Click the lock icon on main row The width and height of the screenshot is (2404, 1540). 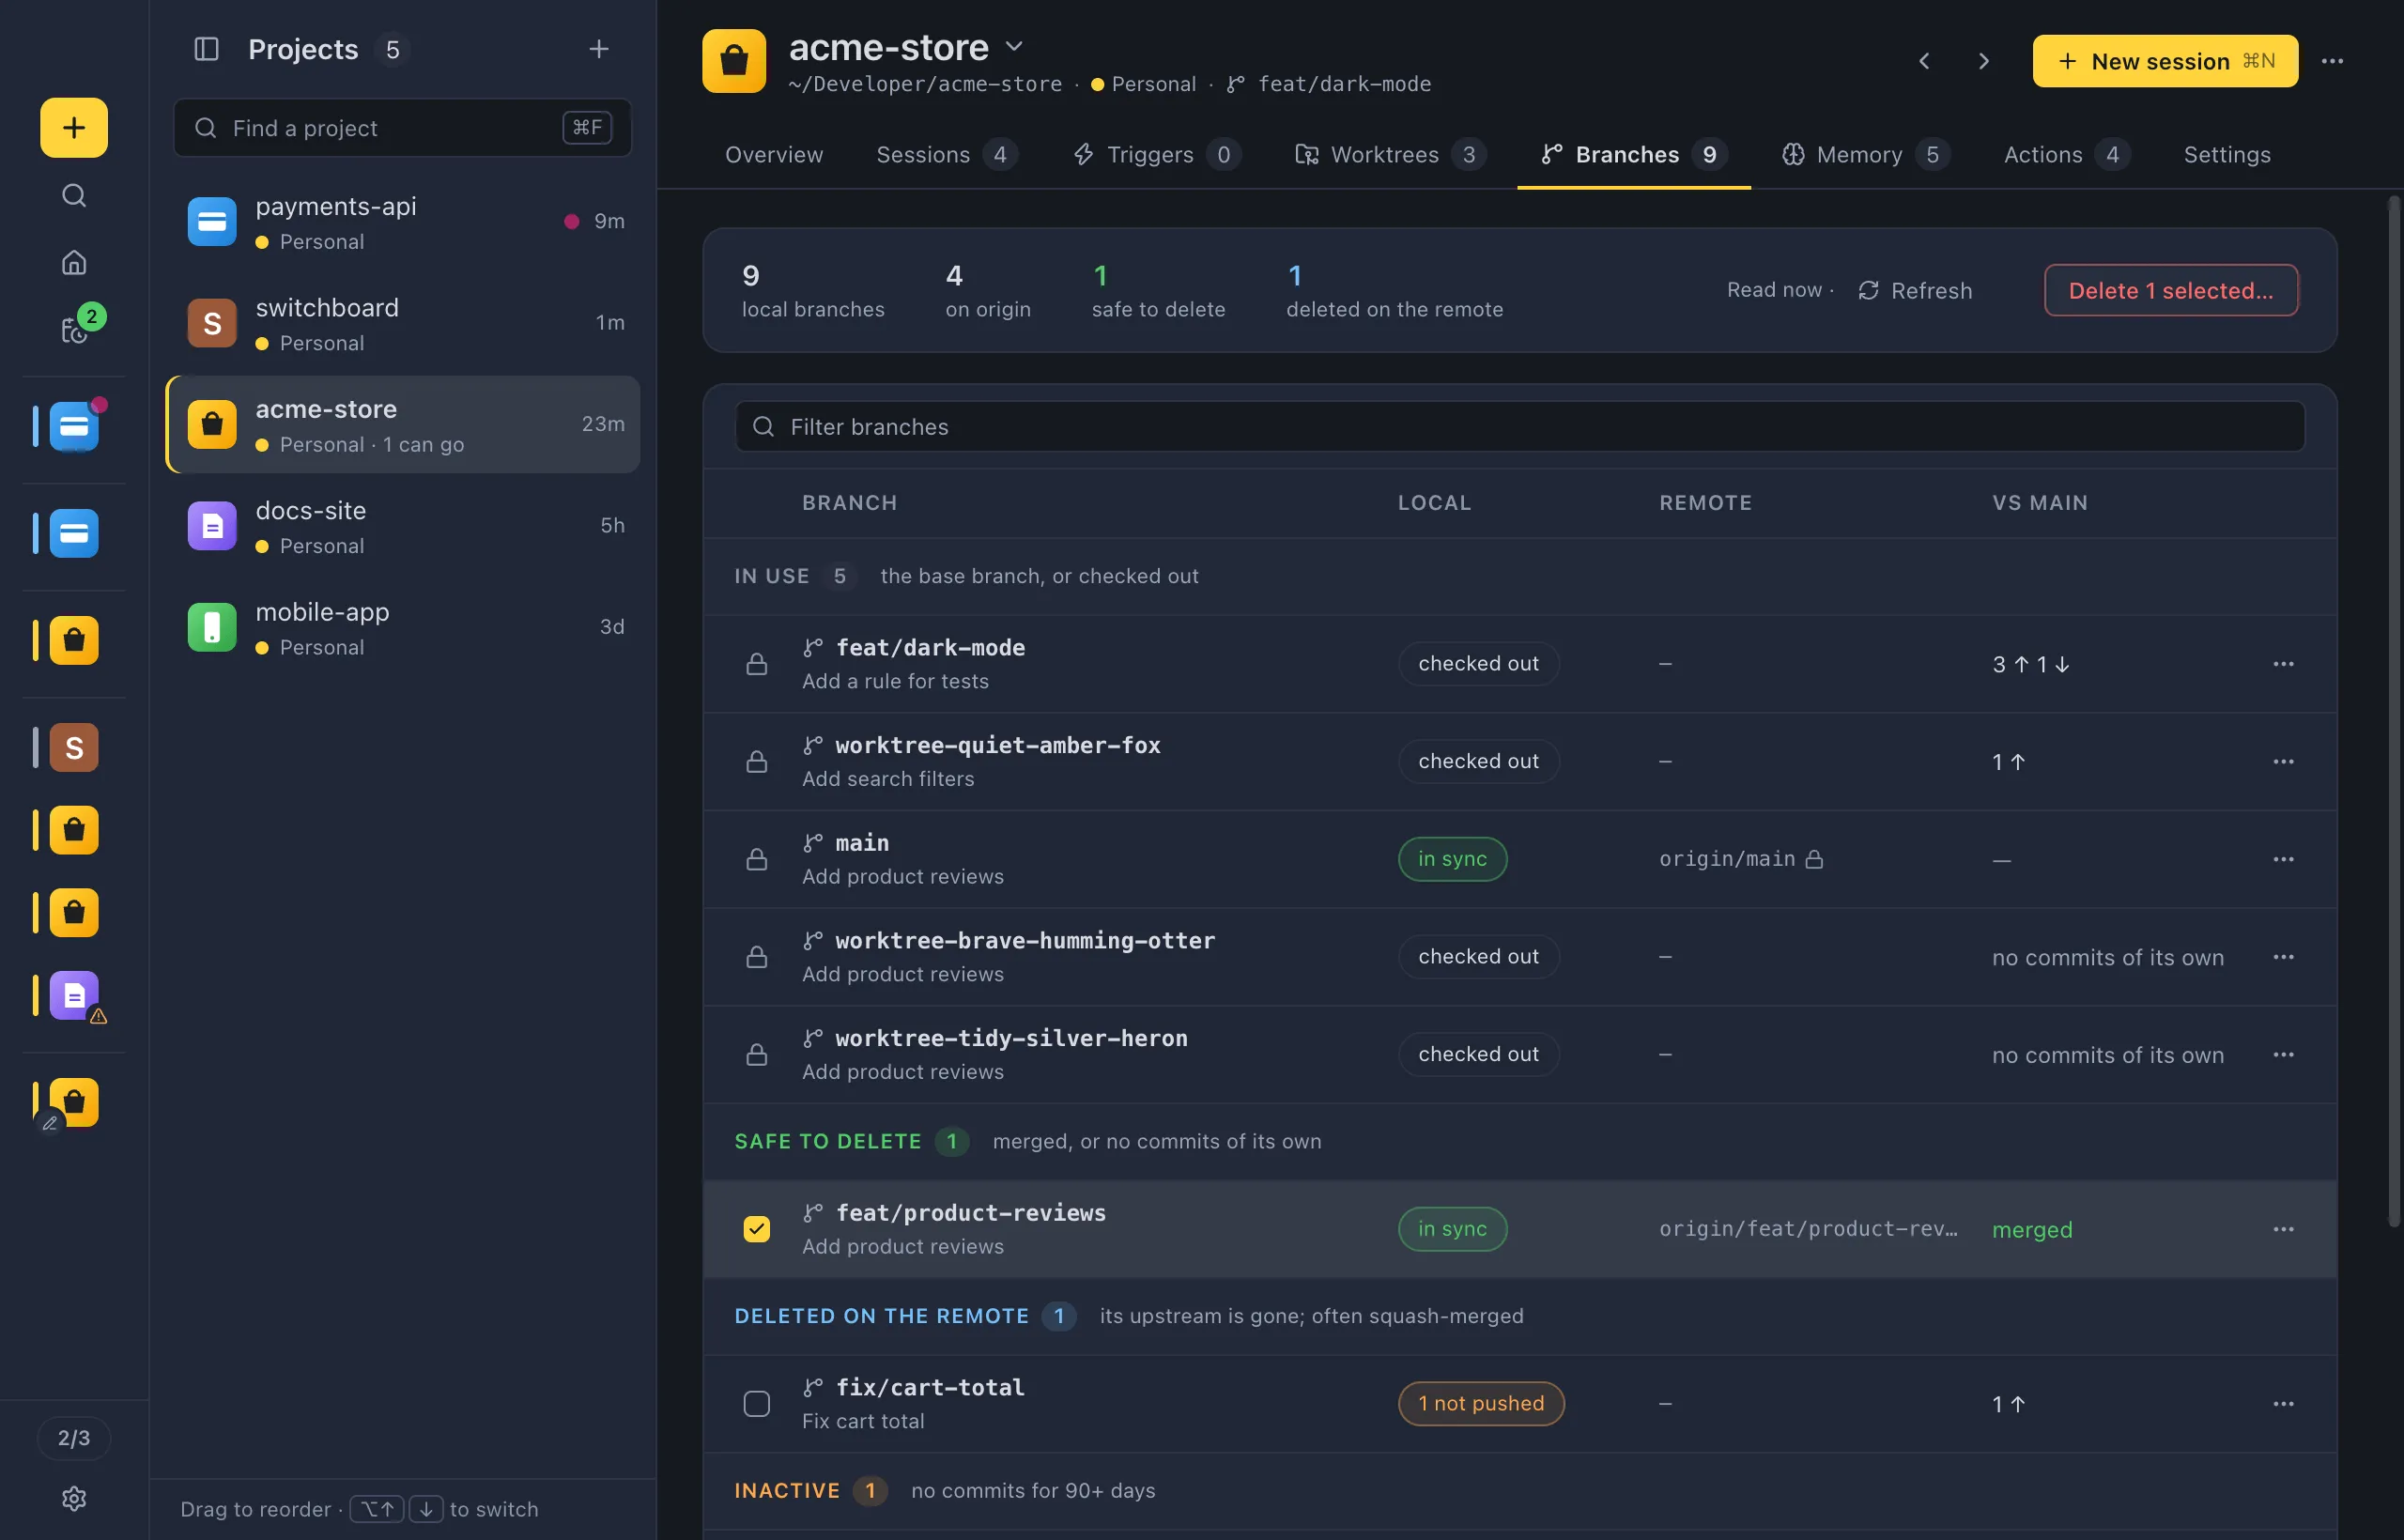tap(757, 859)
